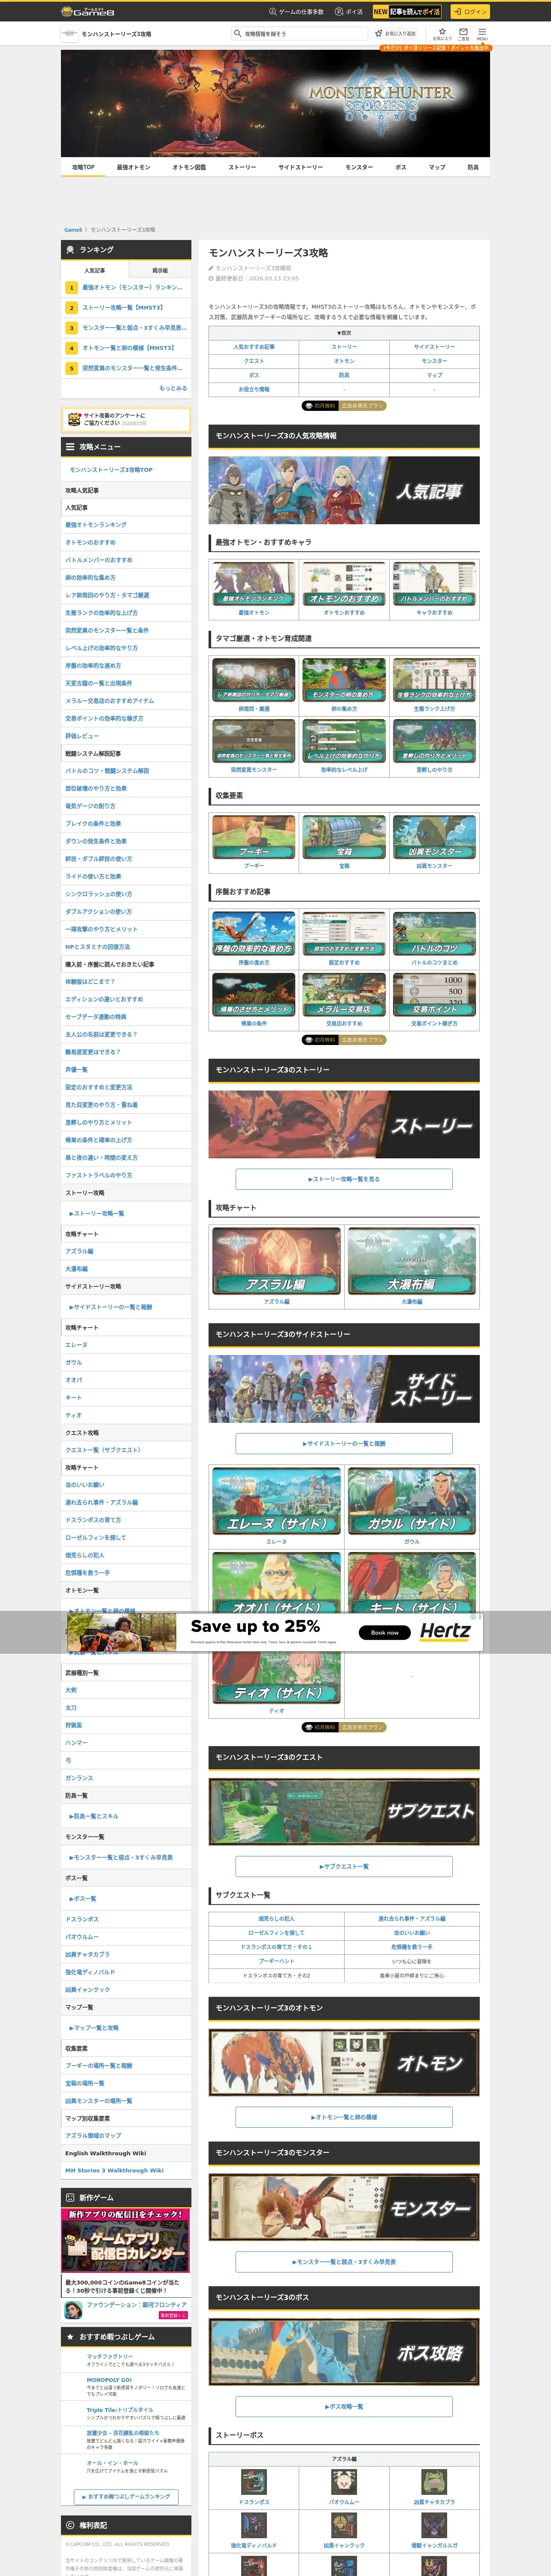
Task: Click the ▶オトモン一覧と卵の模様 button
Action: tap(344, 2117)
